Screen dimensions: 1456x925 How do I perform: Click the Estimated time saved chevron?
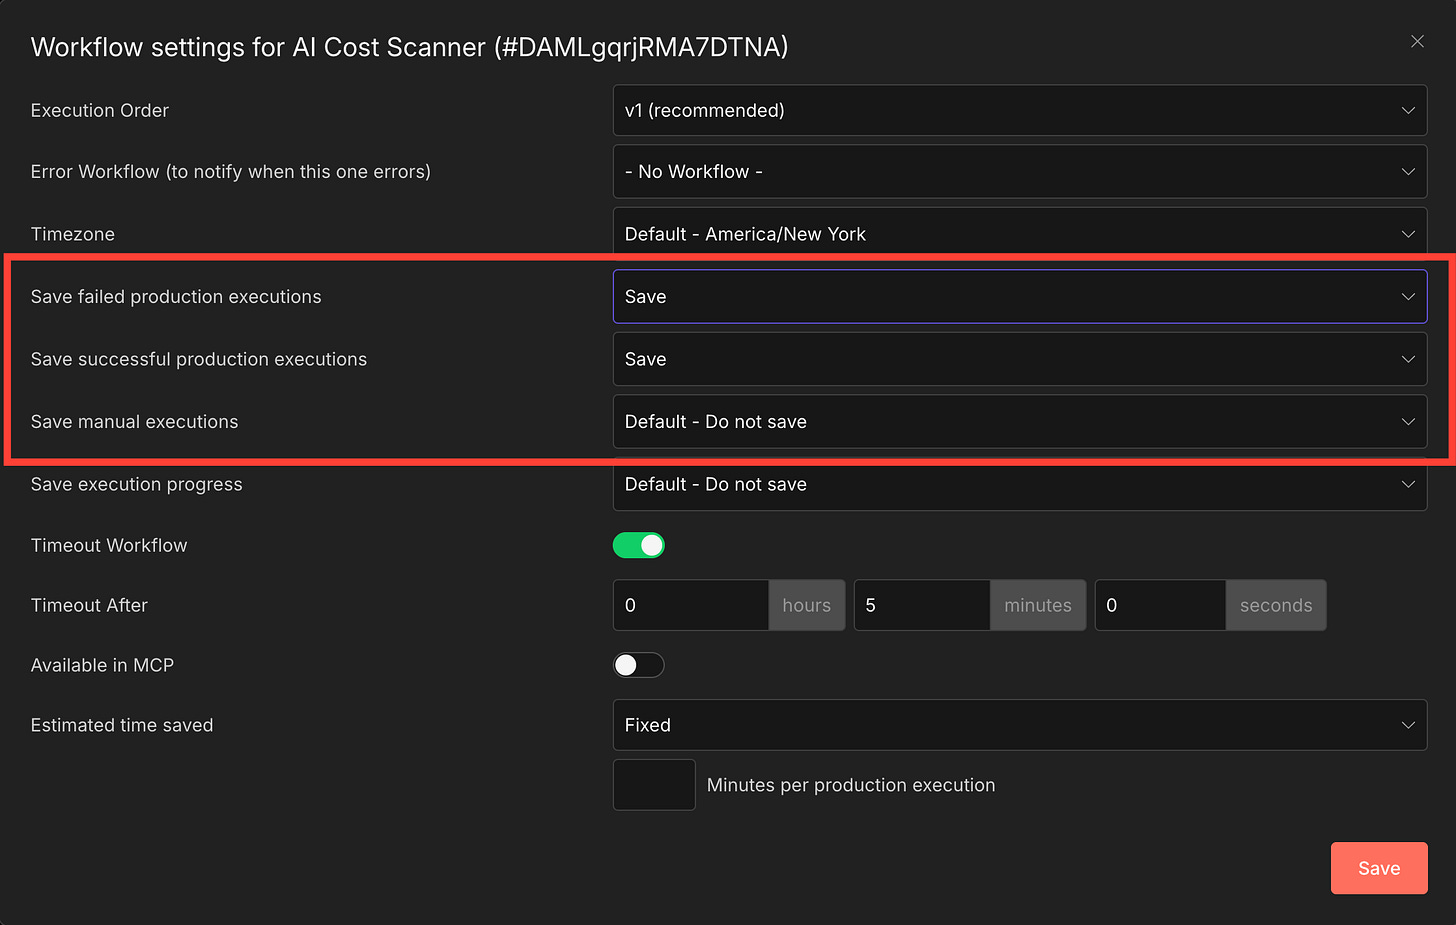[x=1408, y=725]
